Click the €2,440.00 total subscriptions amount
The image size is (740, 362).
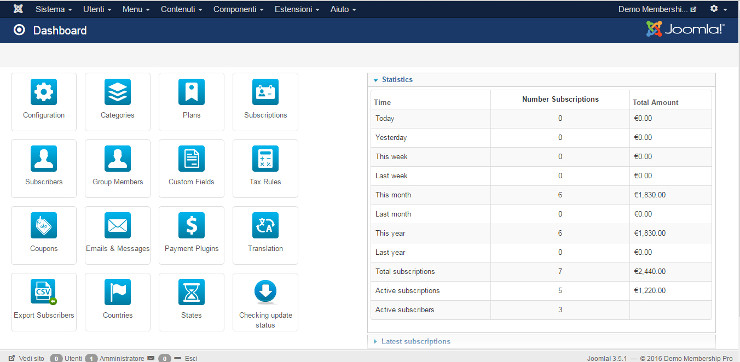650,271
